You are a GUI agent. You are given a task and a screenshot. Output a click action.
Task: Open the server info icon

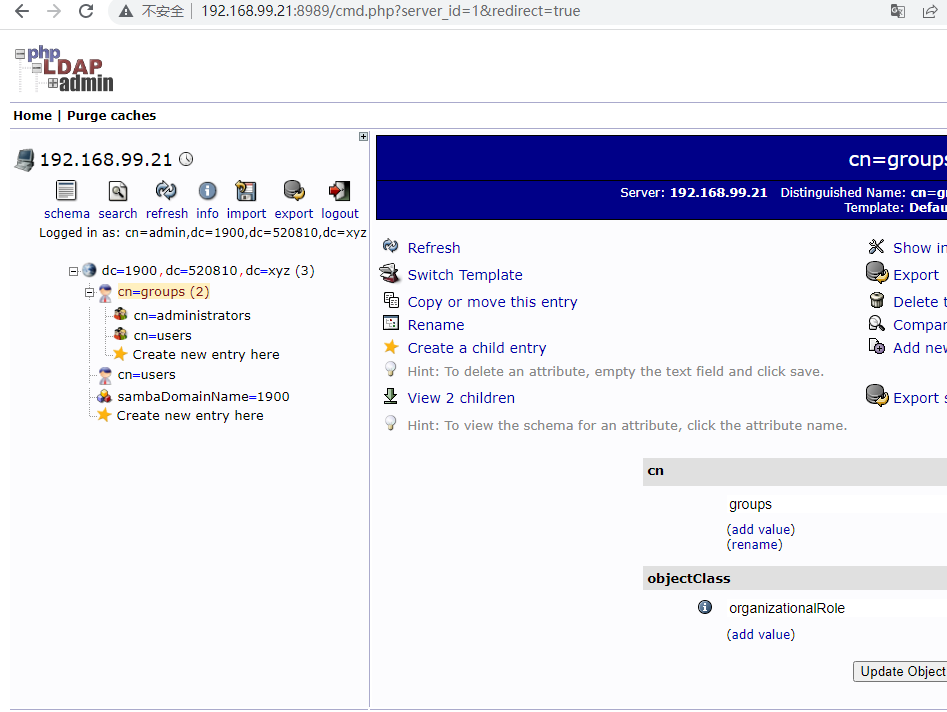207,191
